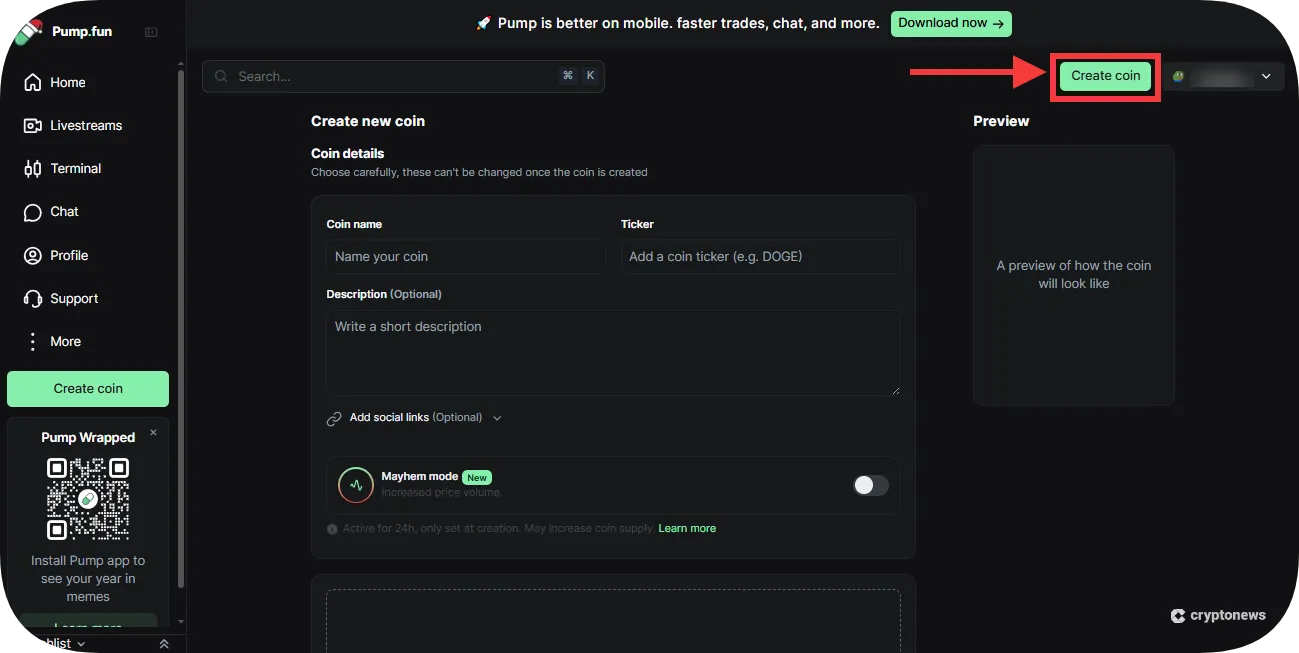Screen dimensions: 1299x653
Task: Go to Home via its house icon
Action: point(33,82)
